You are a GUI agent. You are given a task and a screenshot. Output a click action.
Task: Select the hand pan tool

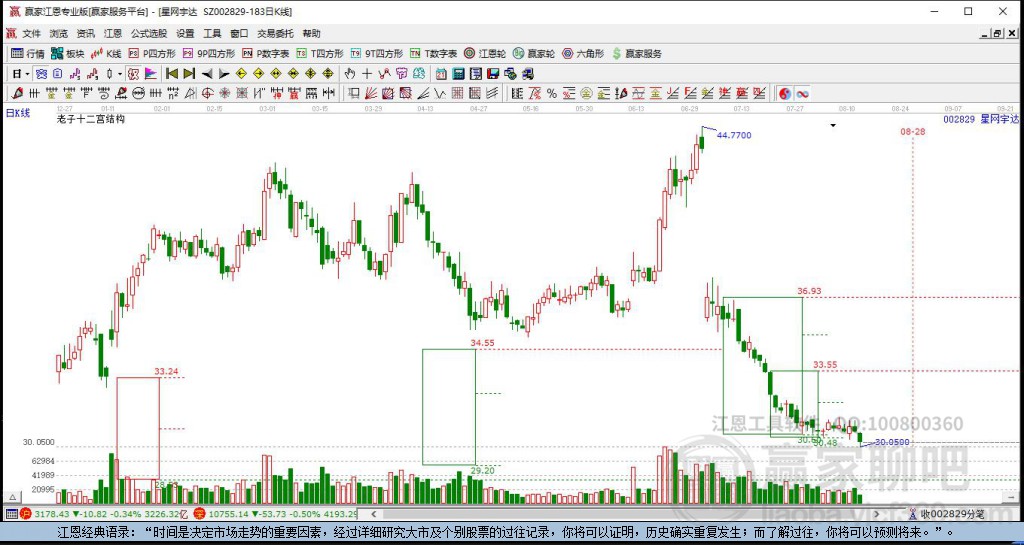(349, 74)
